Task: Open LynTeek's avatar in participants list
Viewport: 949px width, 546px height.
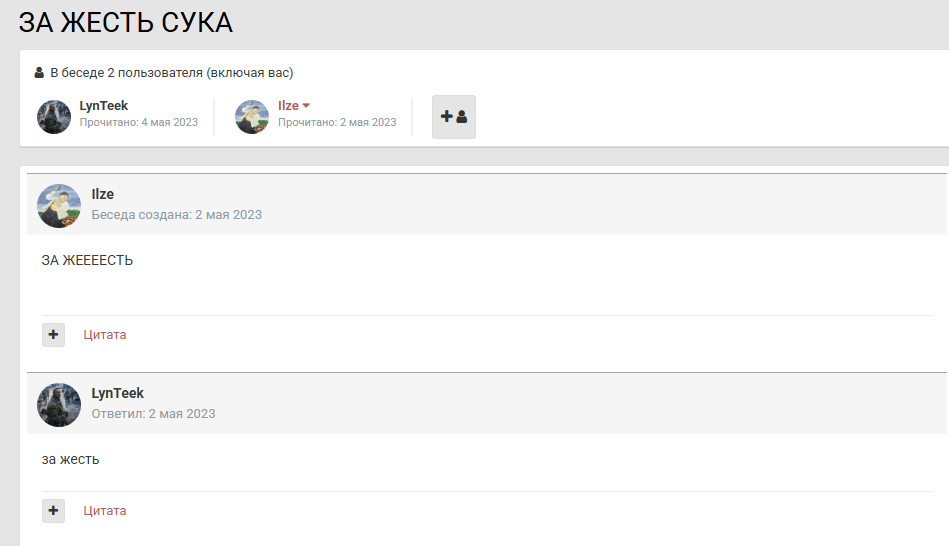Action: point(54,117)
